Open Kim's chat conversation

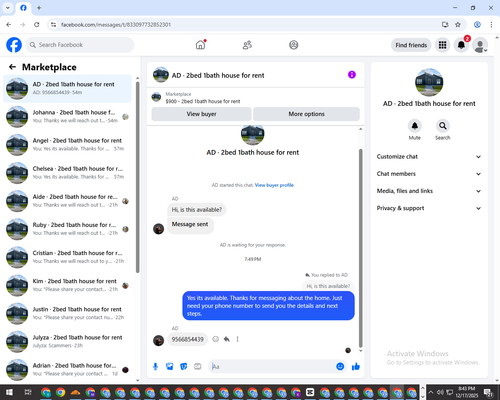(x=67, y=285)
